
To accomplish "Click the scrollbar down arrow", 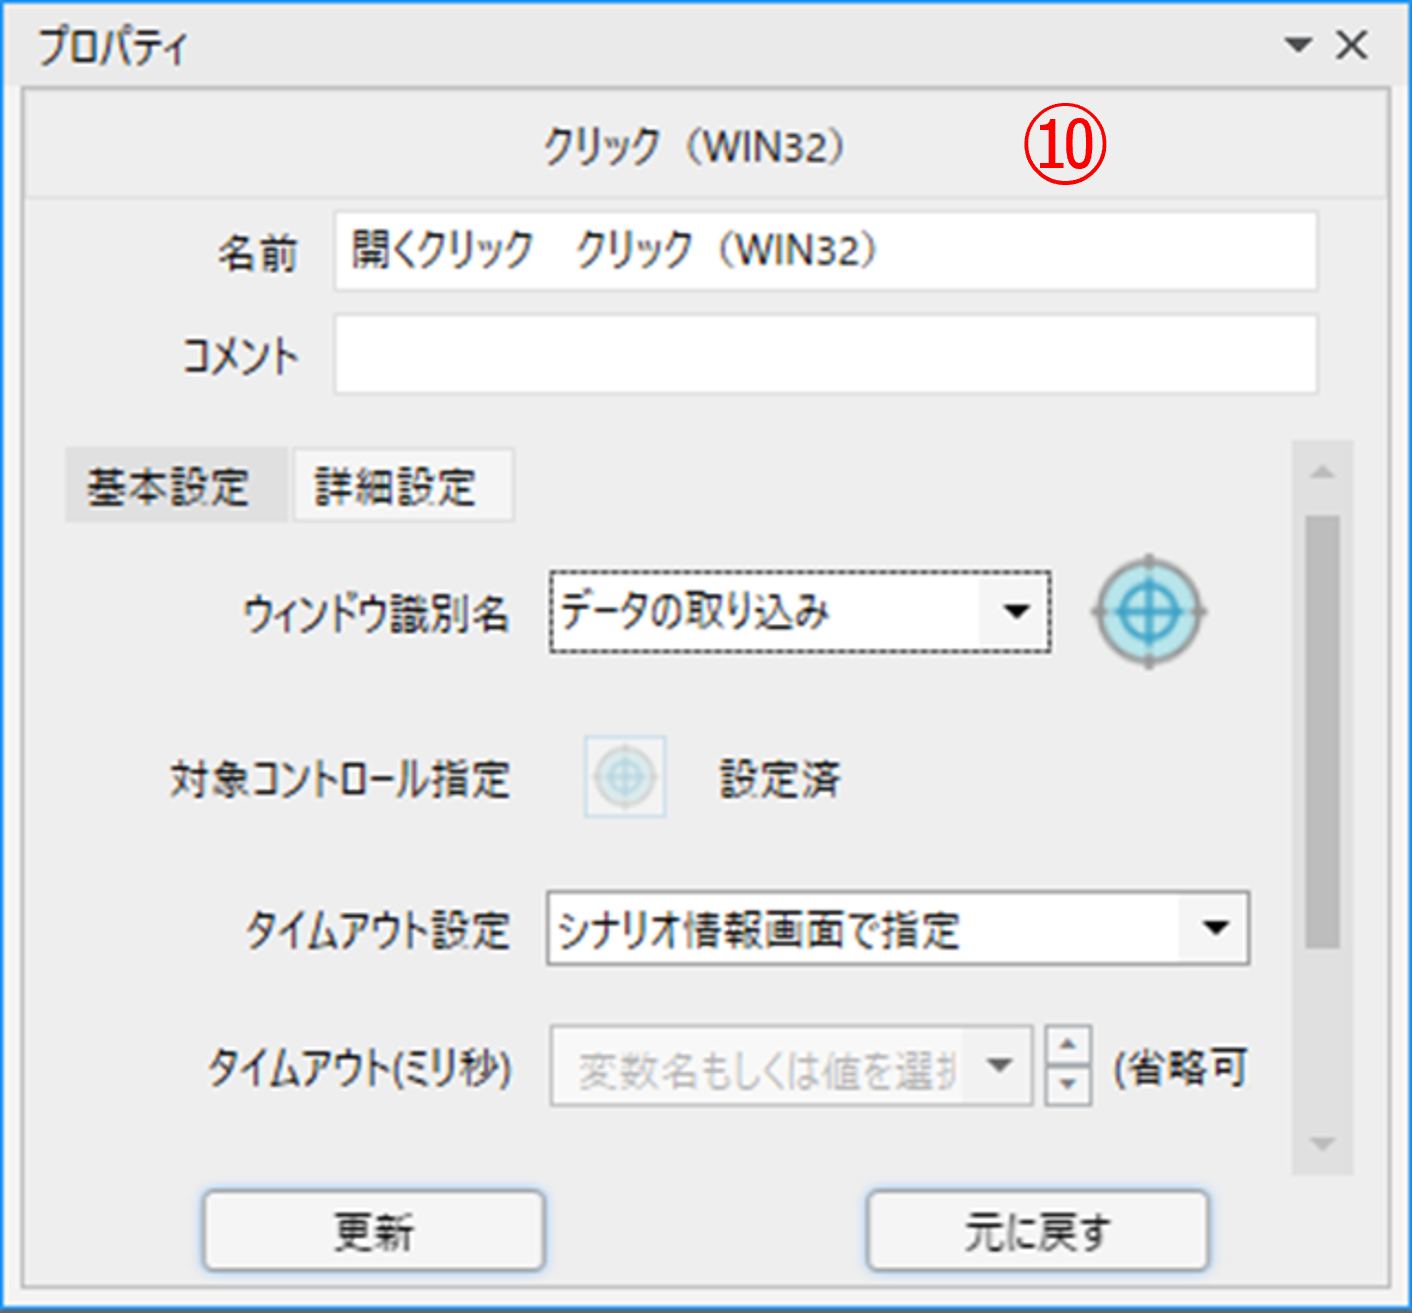I will pyautogui.click(x=1322, y=1144).
